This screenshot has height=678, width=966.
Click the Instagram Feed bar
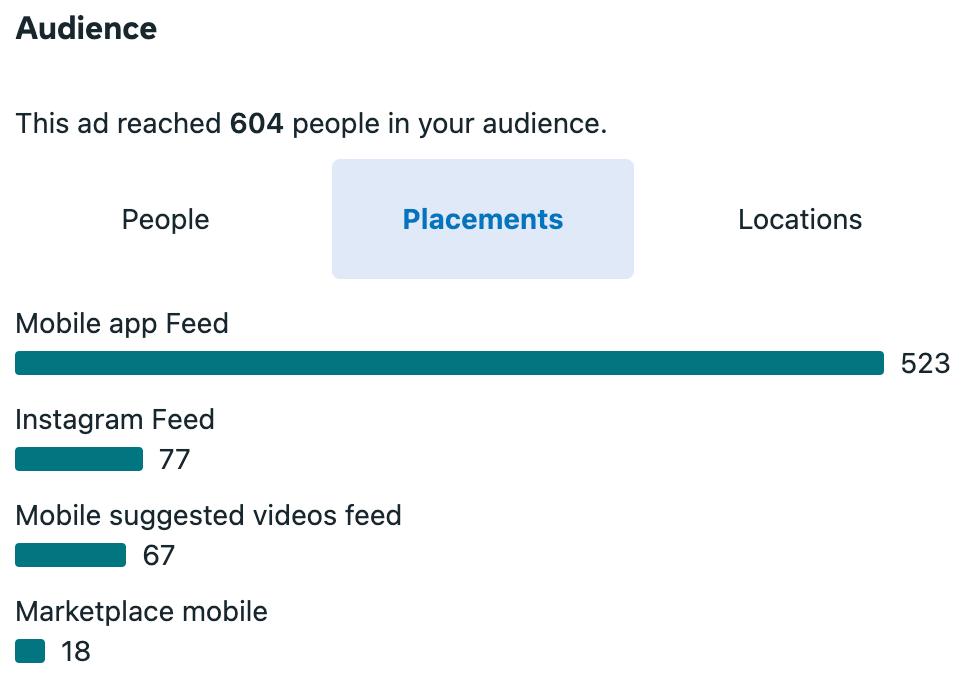(79, 459)
